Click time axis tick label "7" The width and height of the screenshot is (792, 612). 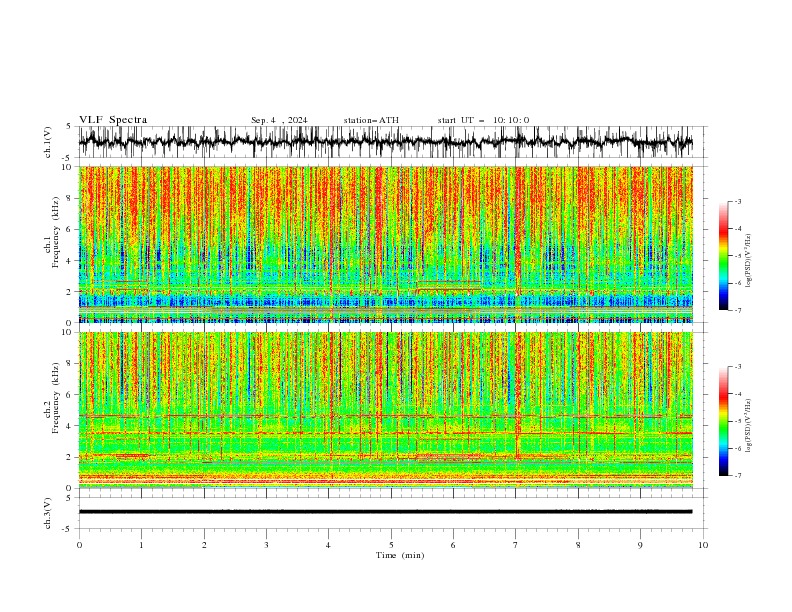coord(516,545)
